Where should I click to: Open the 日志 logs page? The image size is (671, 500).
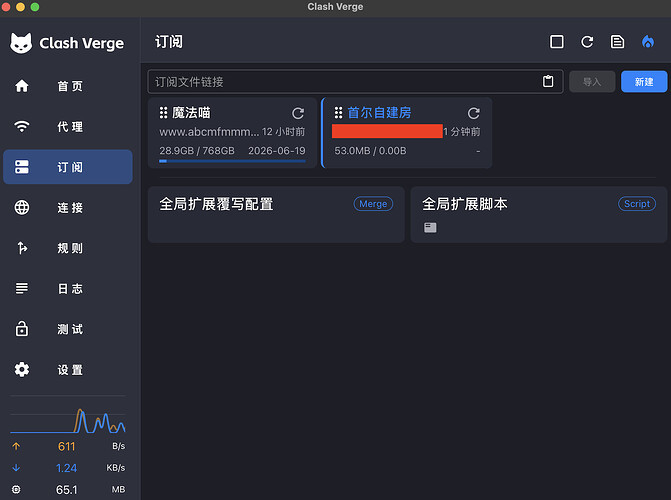pos(68,289)
